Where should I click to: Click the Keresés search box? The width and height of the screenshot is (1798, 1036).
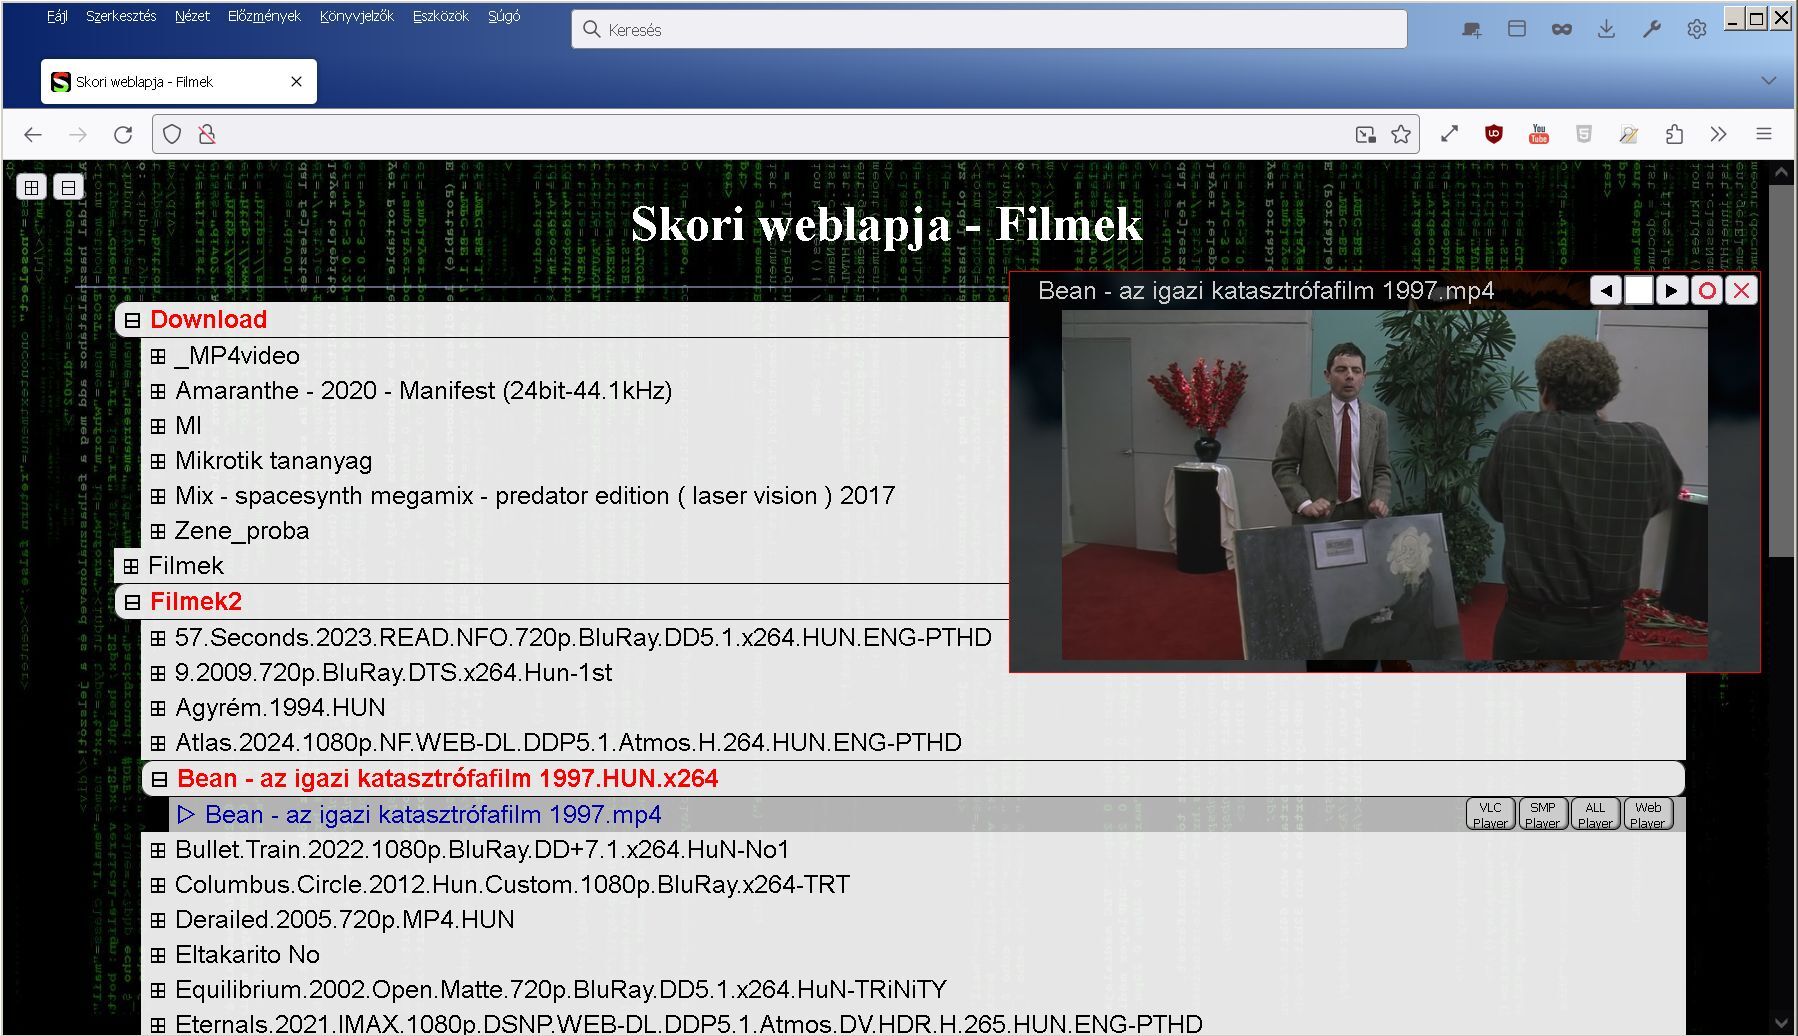point(989,29)
